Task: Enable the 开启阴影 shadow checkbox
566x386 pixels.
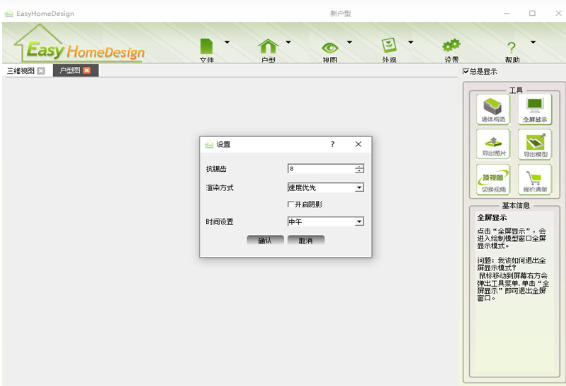Action: pyautogui.click(x=291, y=204)
